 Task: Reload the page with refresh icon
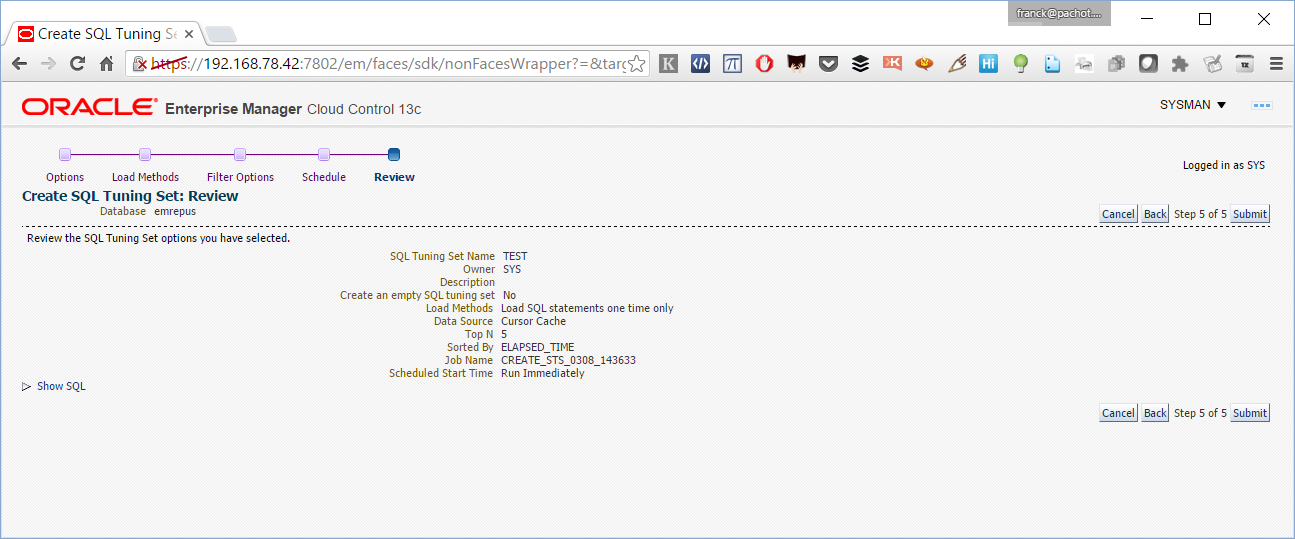[77, 63]
